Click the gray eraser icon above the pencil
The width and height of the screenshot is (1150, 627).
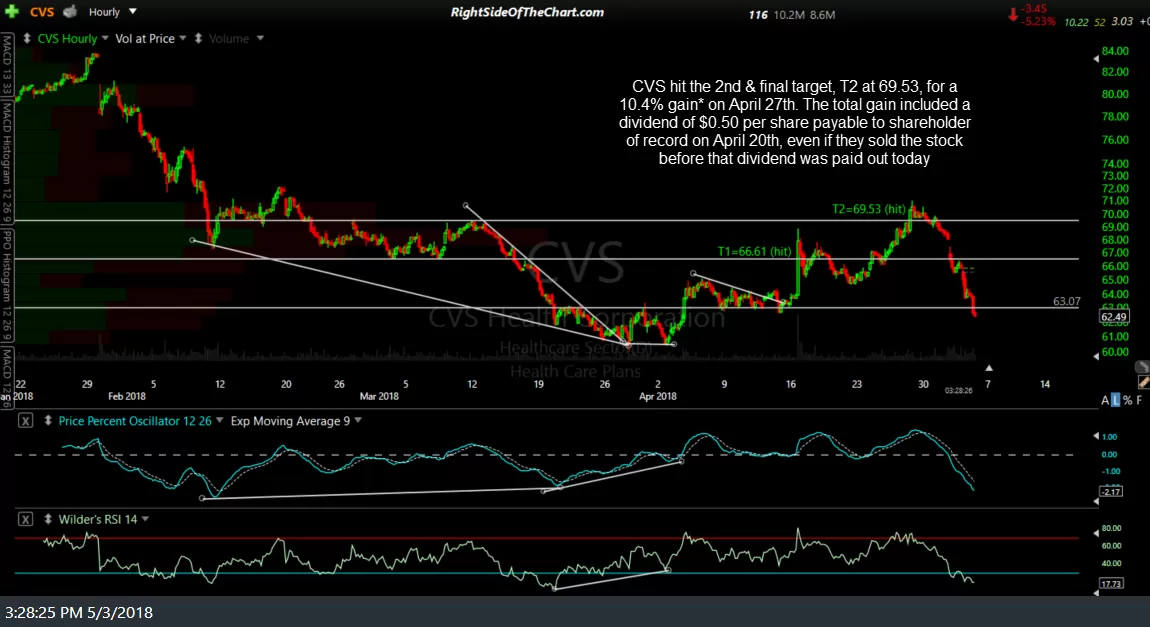click(1143, 366)
